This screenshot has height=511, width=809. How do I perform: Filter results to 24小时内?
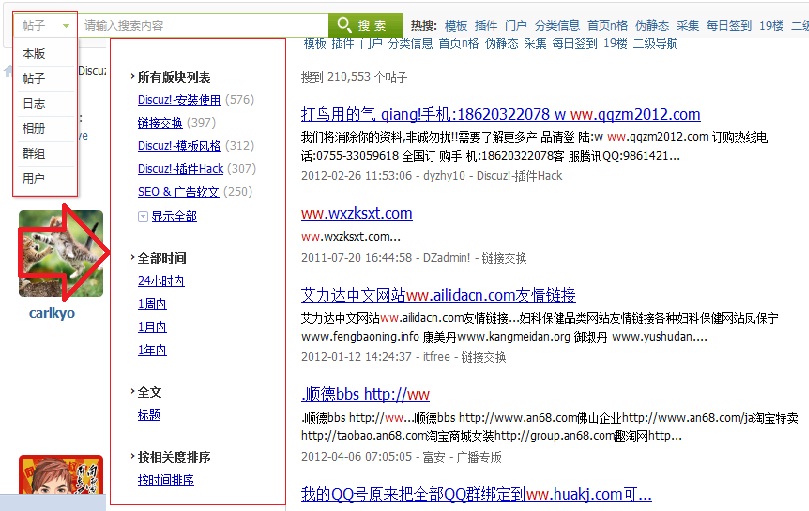(x=161, y=281)
